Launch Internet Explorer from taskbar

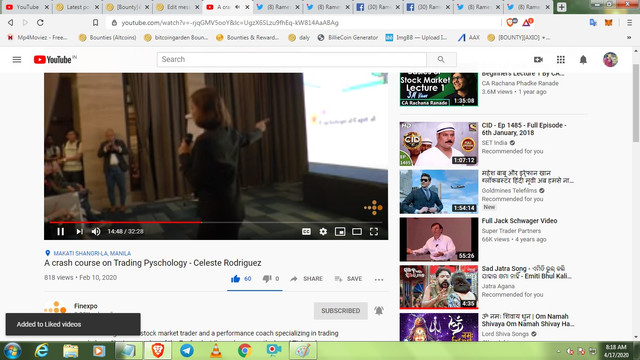coord(42,351)
